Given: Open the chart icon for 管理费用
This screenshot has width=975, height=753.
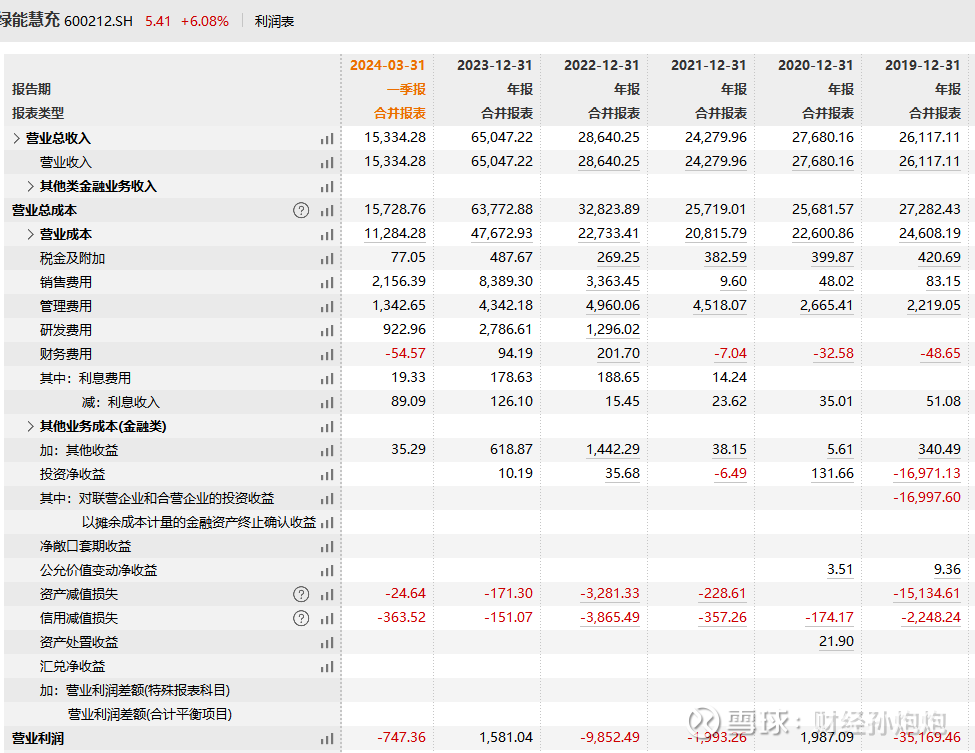Looking at the screenshot, I should 327,305.
